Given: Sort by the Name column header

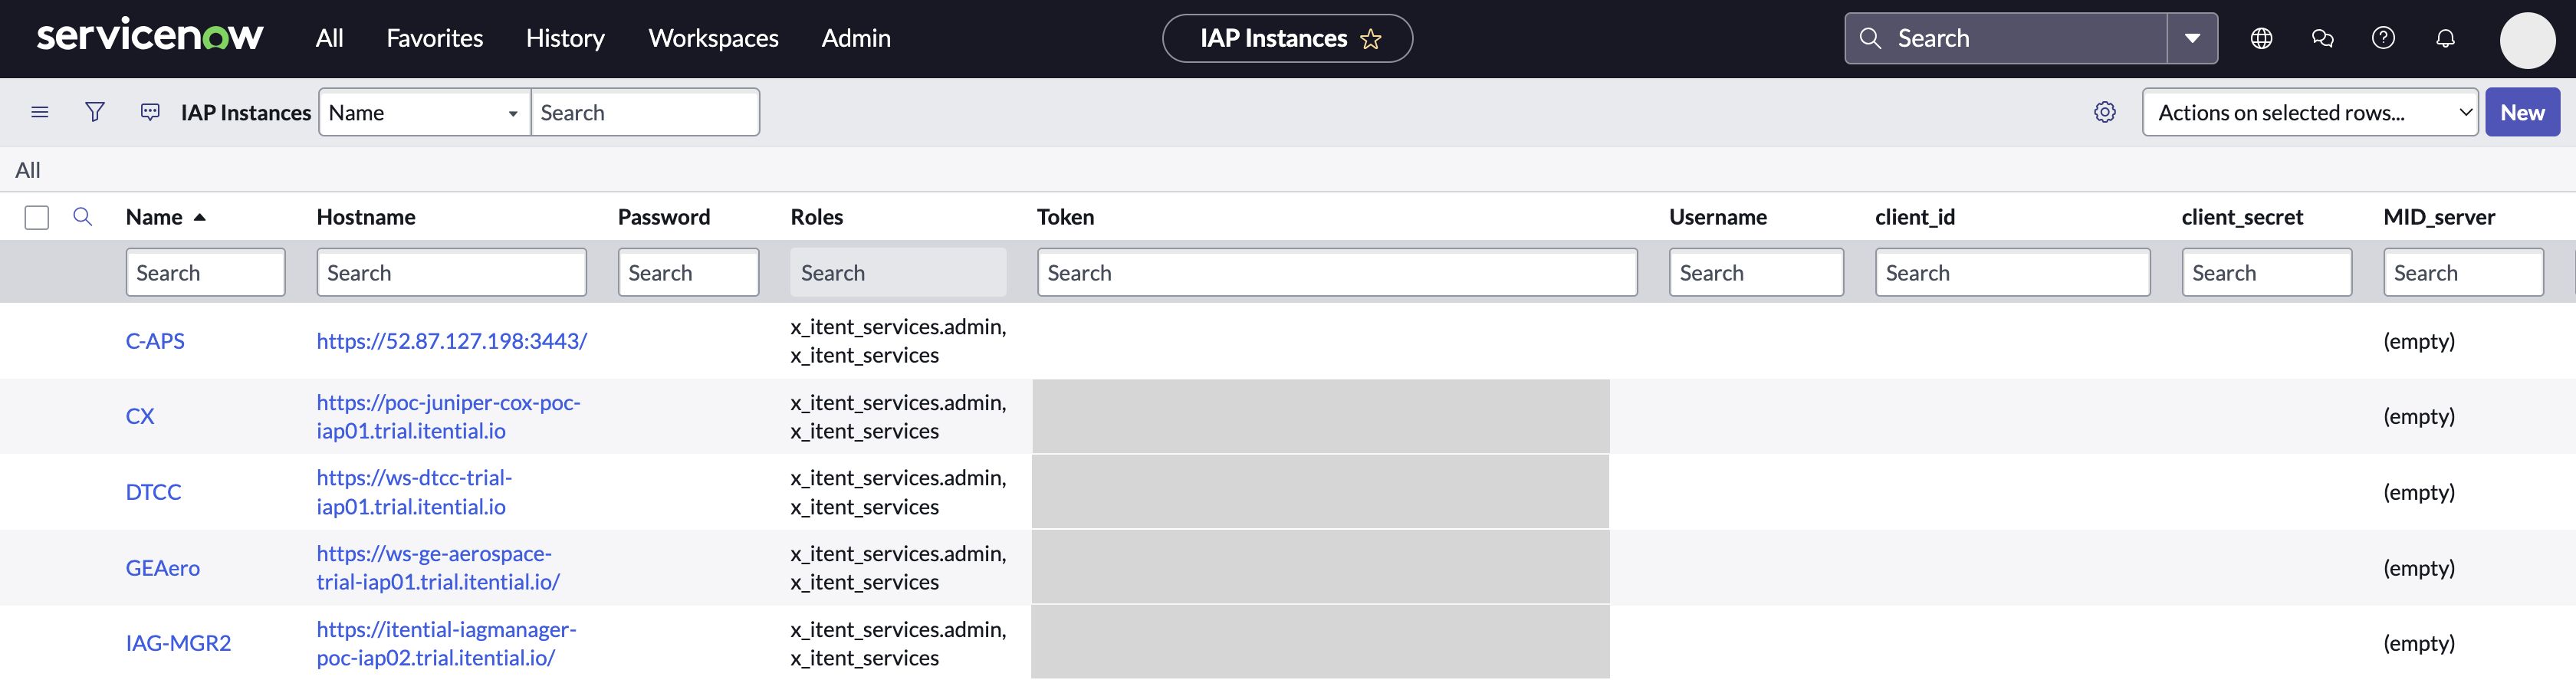Looking at the screenshot, I should tap(154, 217).
